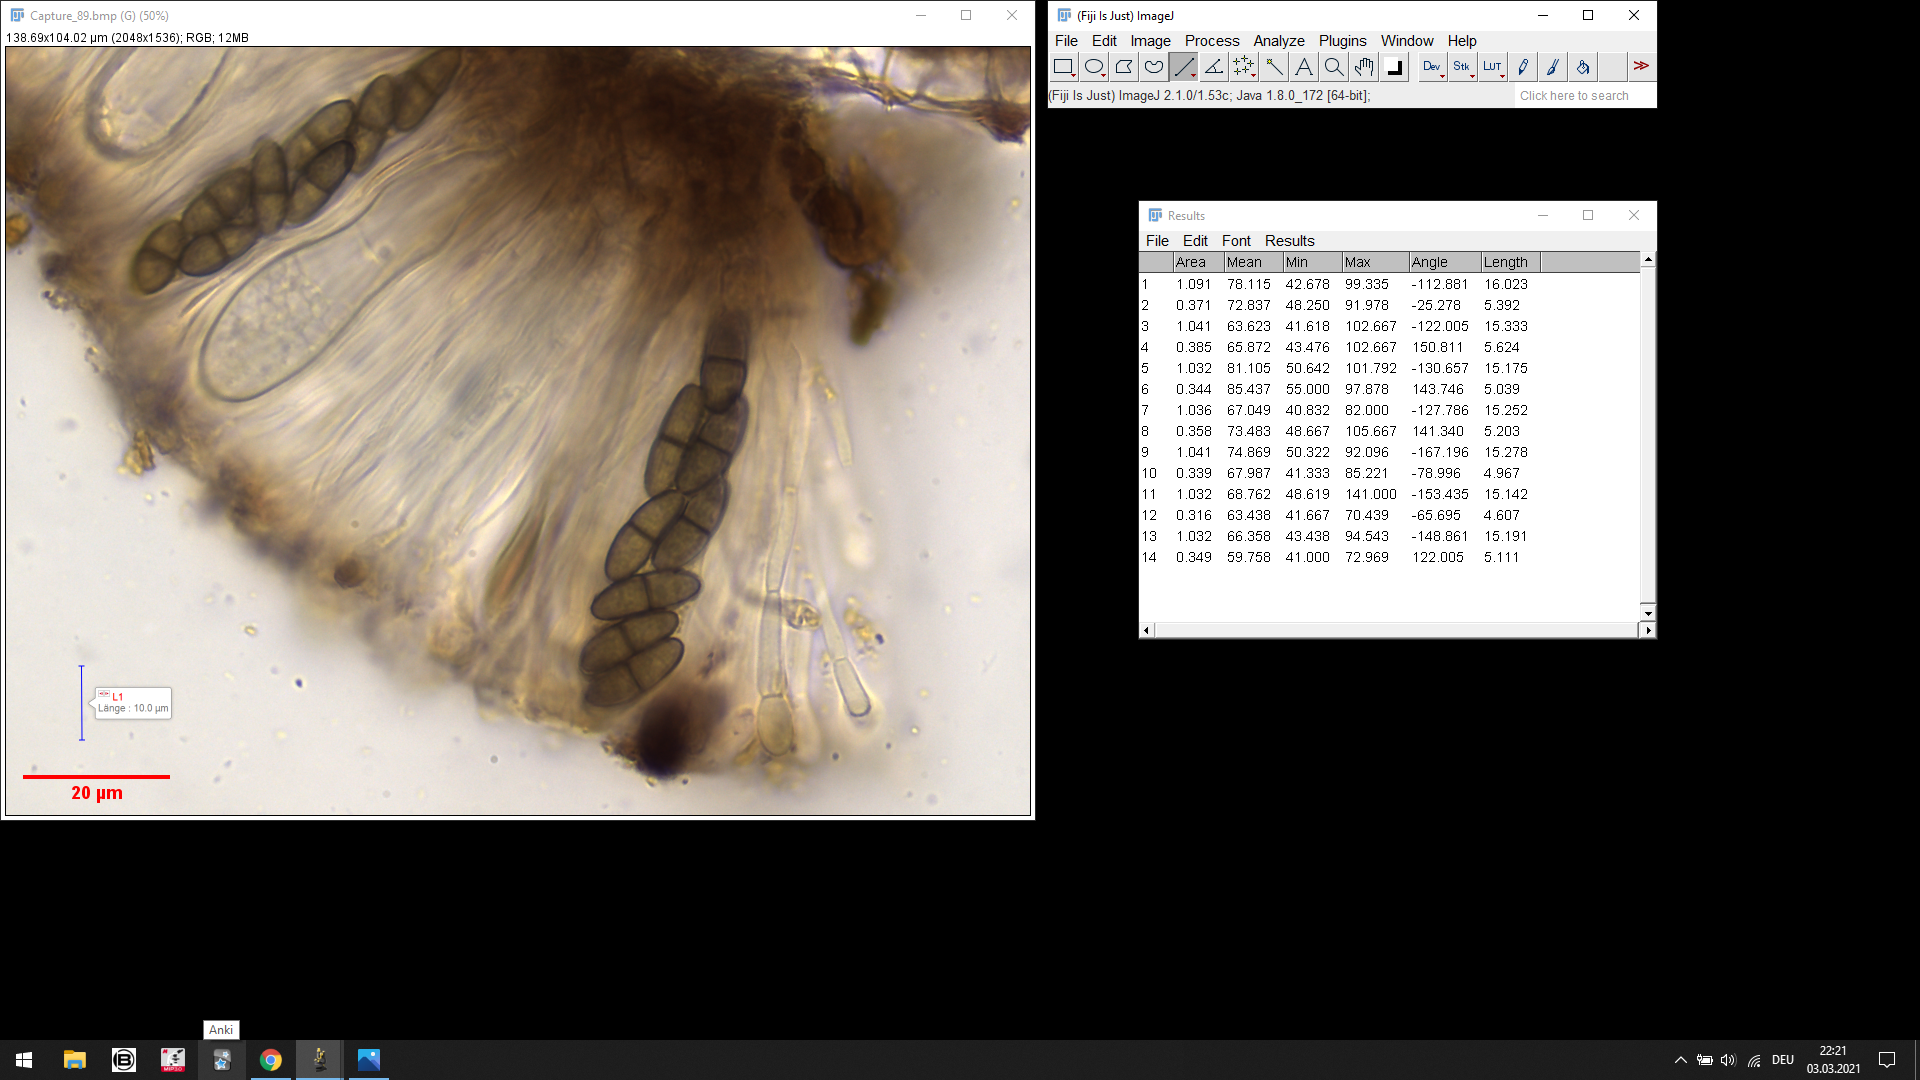Viewport: 1920px width, 1080px height.
Task: Click the More Tools double-arrow button
Action: tap(1641, 67)
